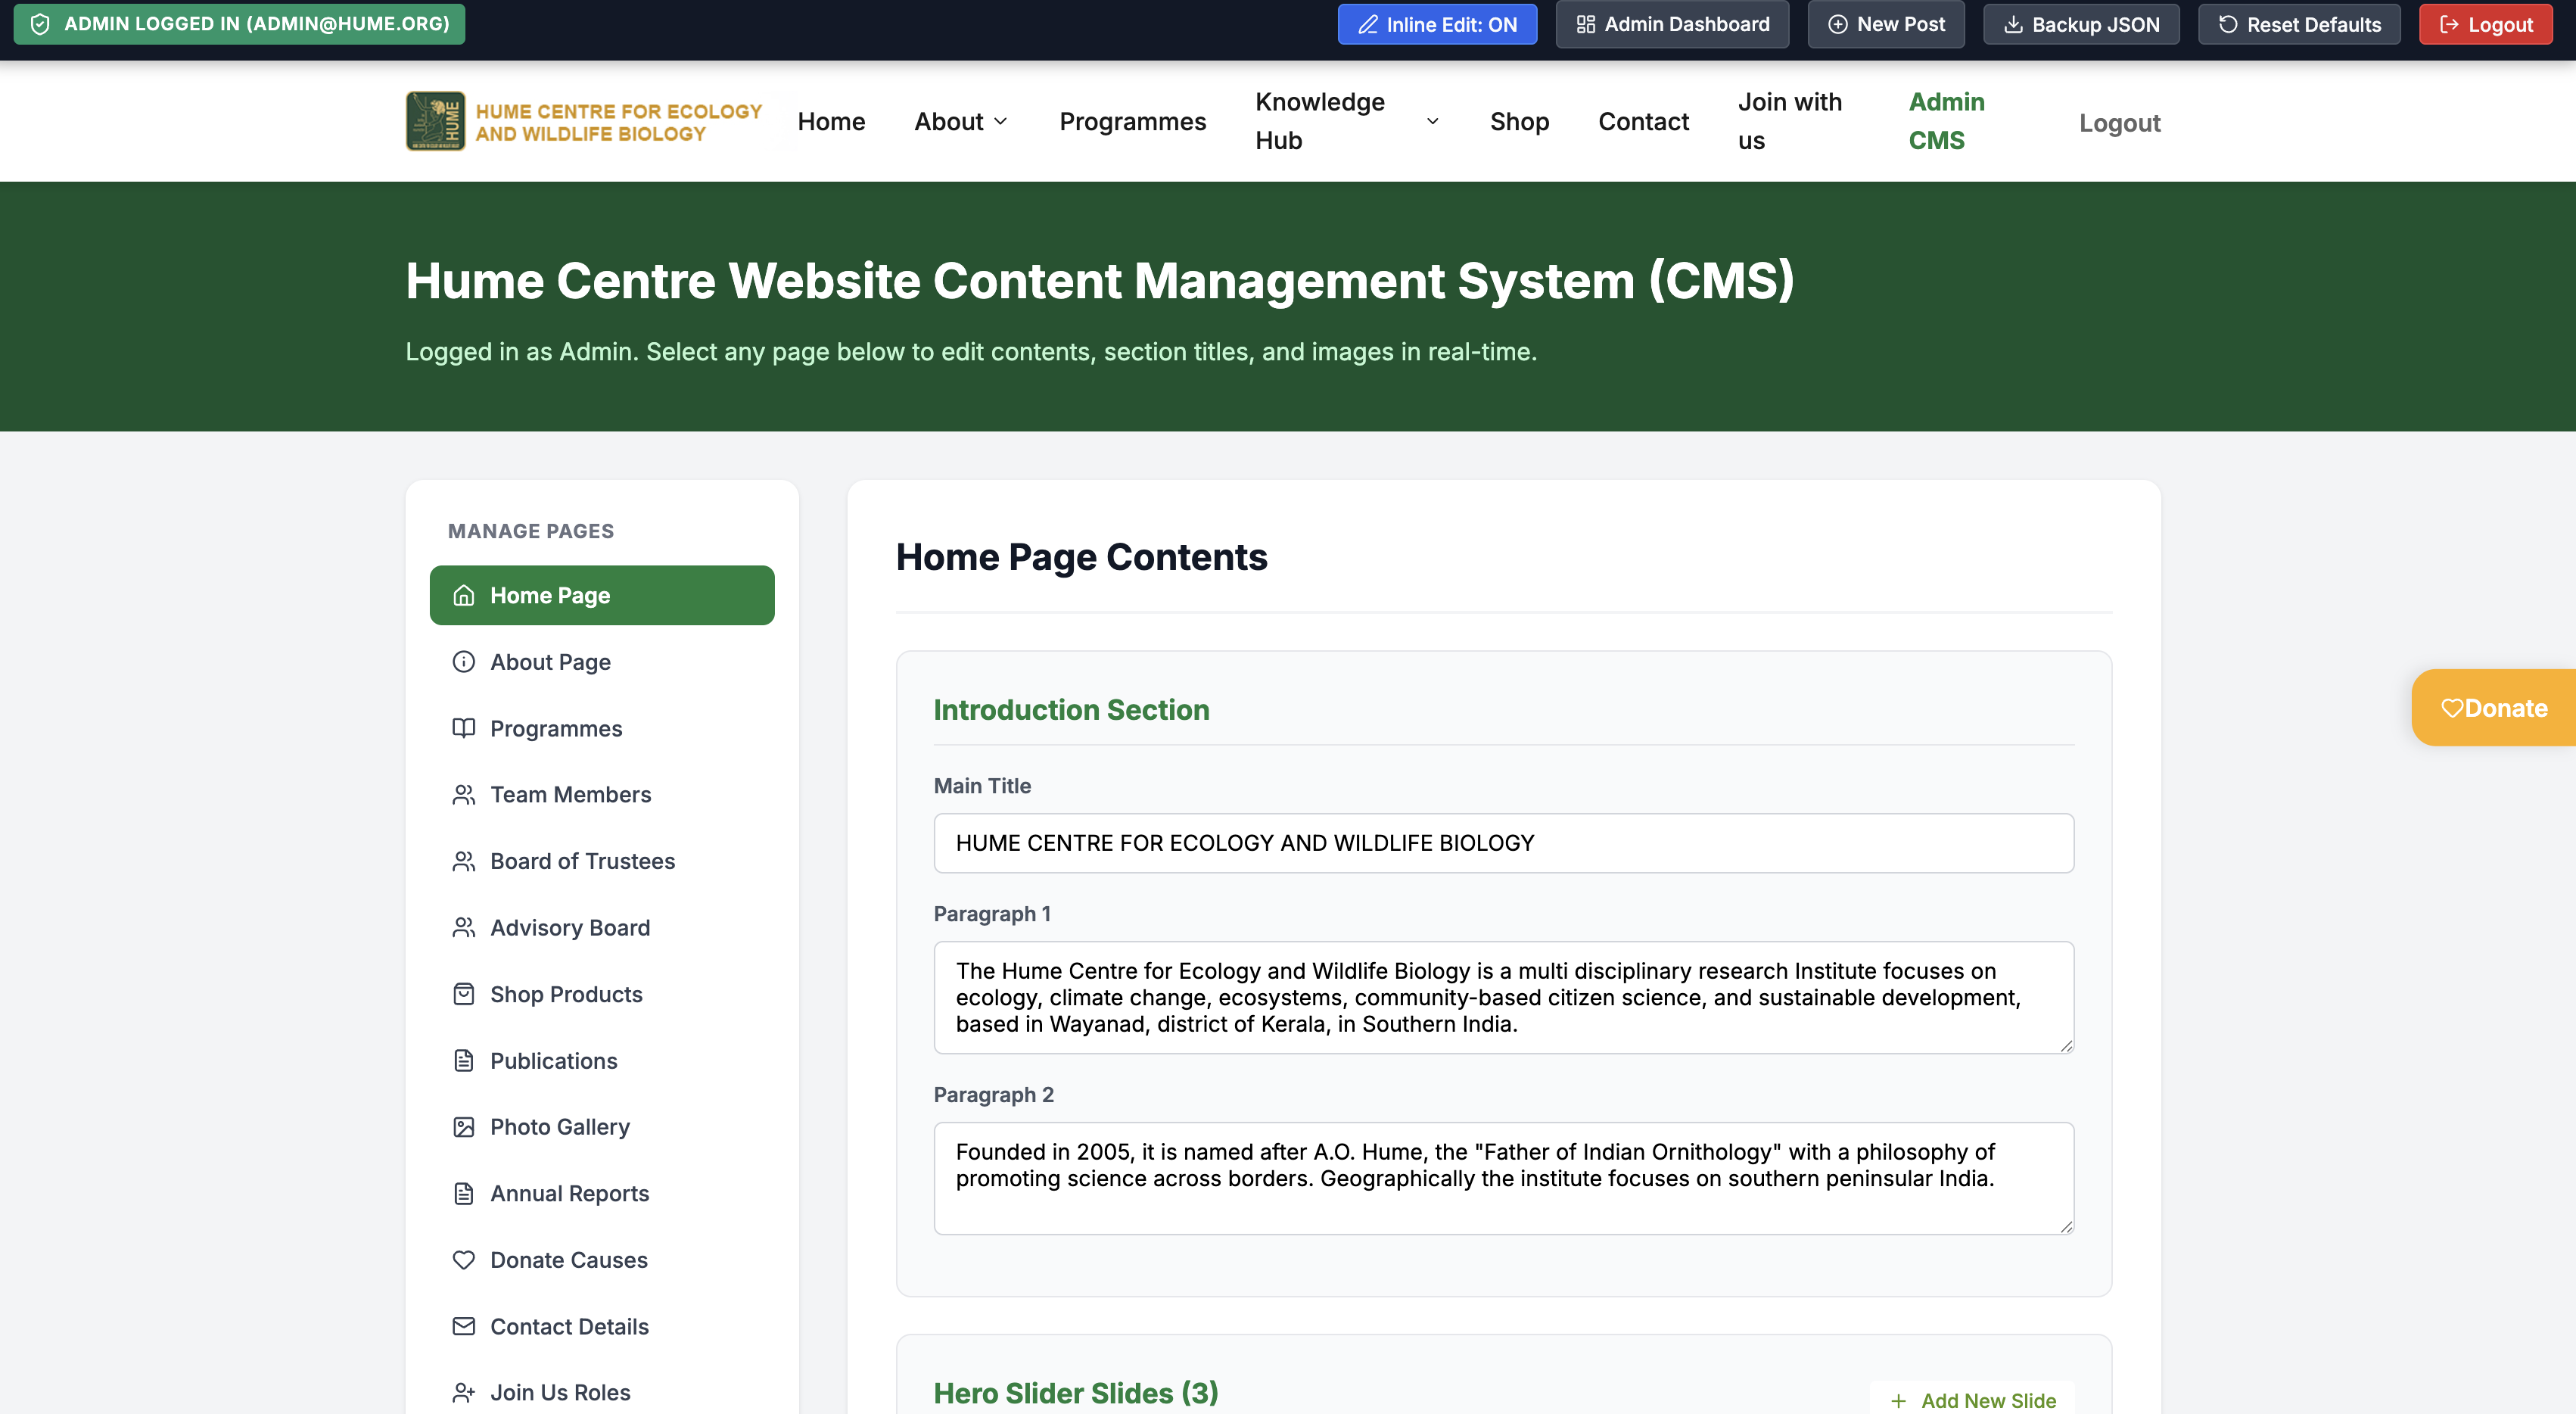
Task: Open Home in the site navigation
Action: tap(831, 122)
